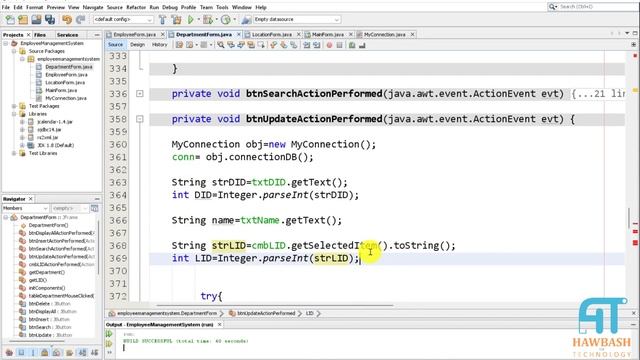Switch to the Files panel tab

click(x=40, y=35)
